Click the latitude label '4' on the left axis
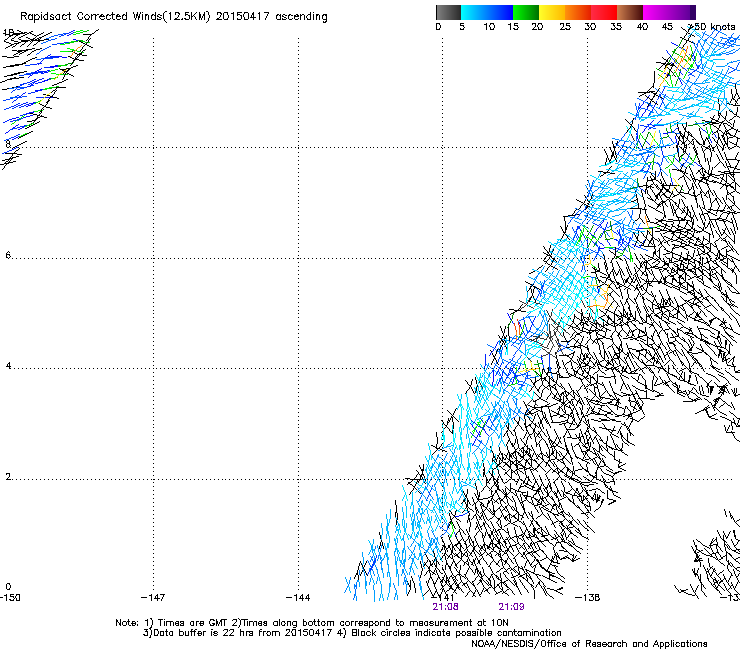Viewport: 740px width, 650px height. 8,366
